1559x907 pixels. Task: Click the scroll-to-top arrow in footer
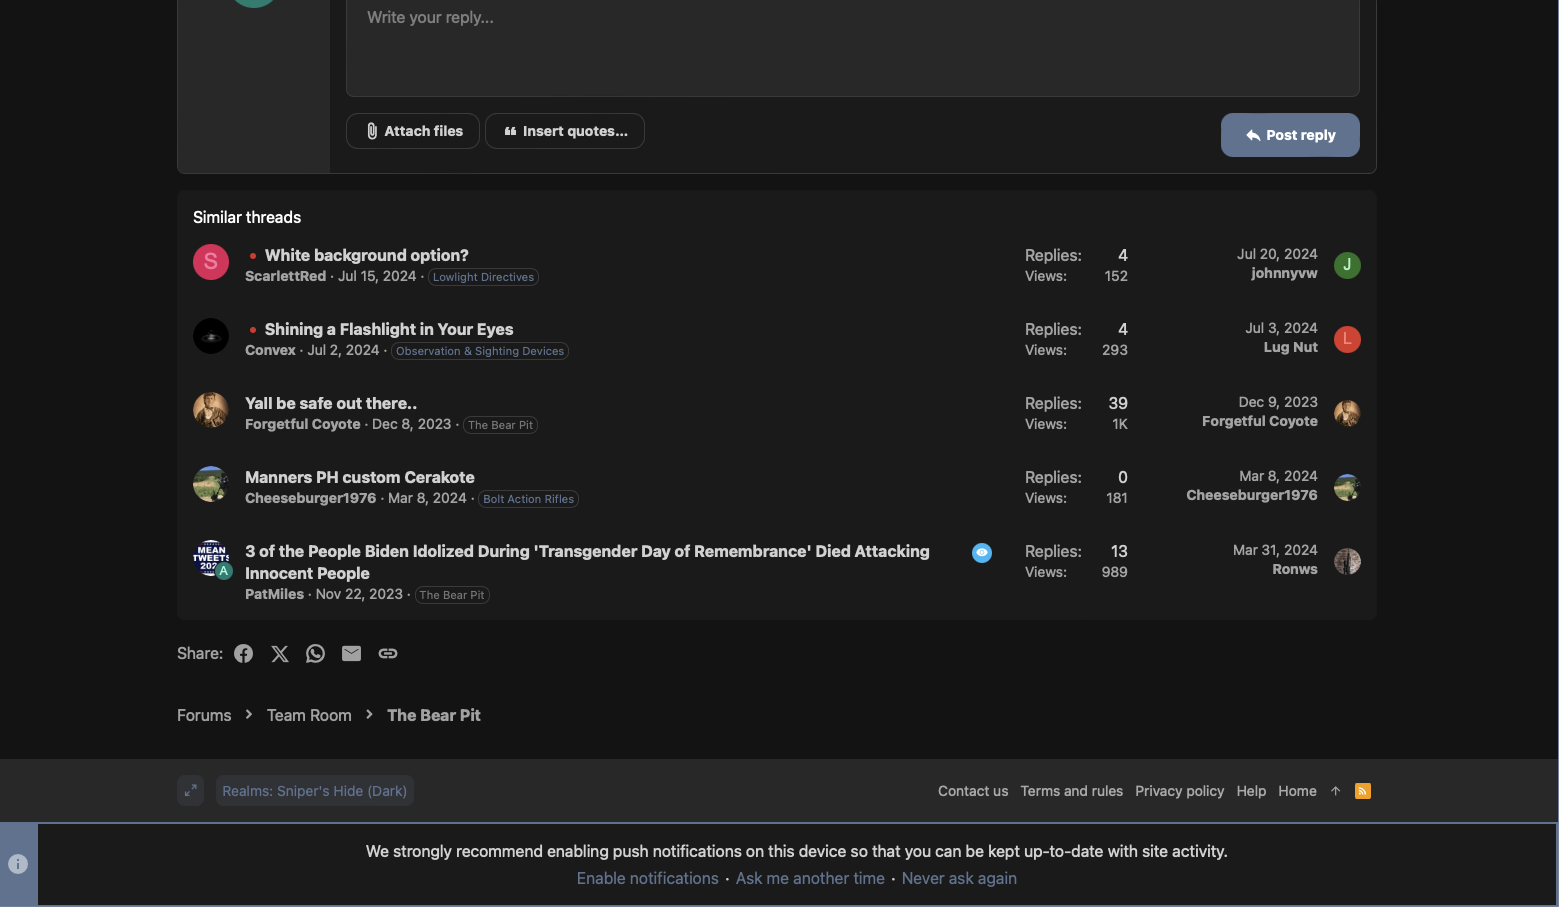pos(1335,791)
